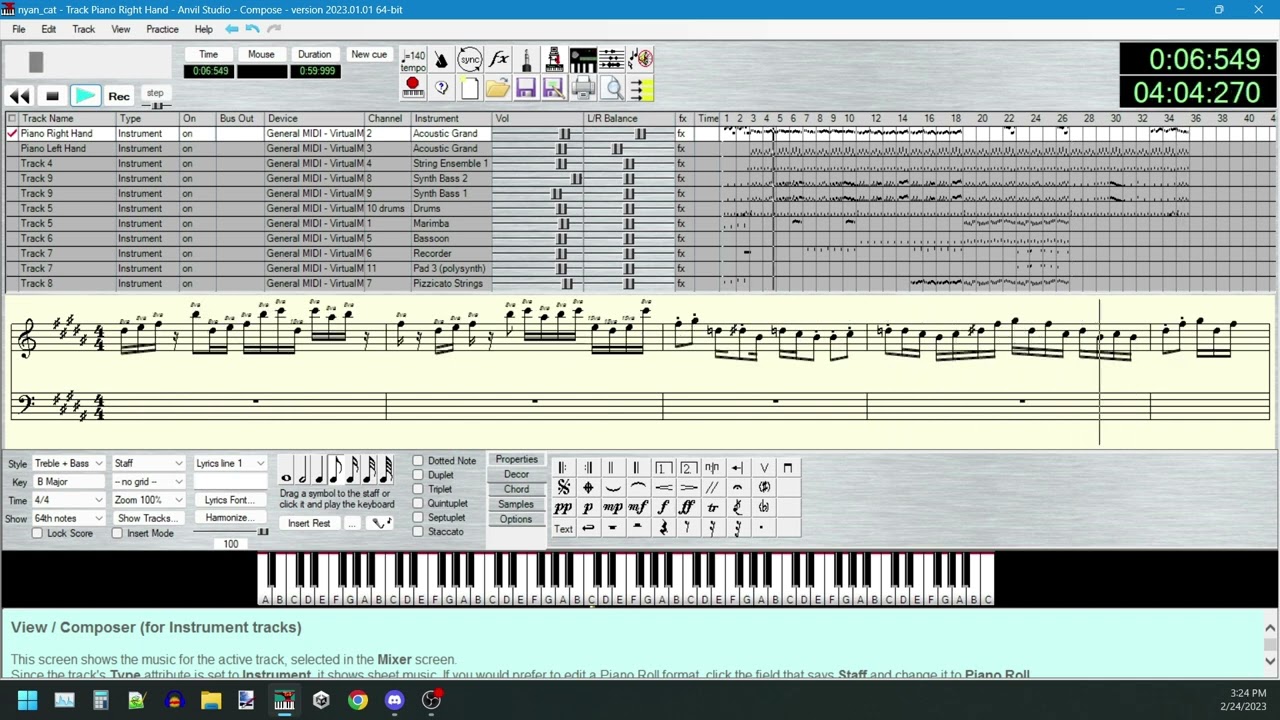Pick the fortissimo ff dynamic marking

687,508
